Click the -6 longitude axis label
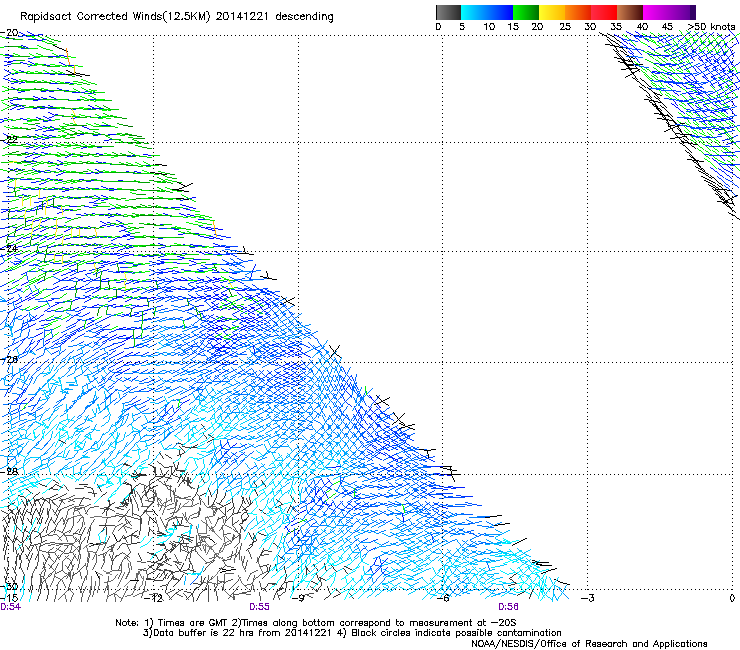The width and height of the screenshot is (740, 650). [443, 598]
